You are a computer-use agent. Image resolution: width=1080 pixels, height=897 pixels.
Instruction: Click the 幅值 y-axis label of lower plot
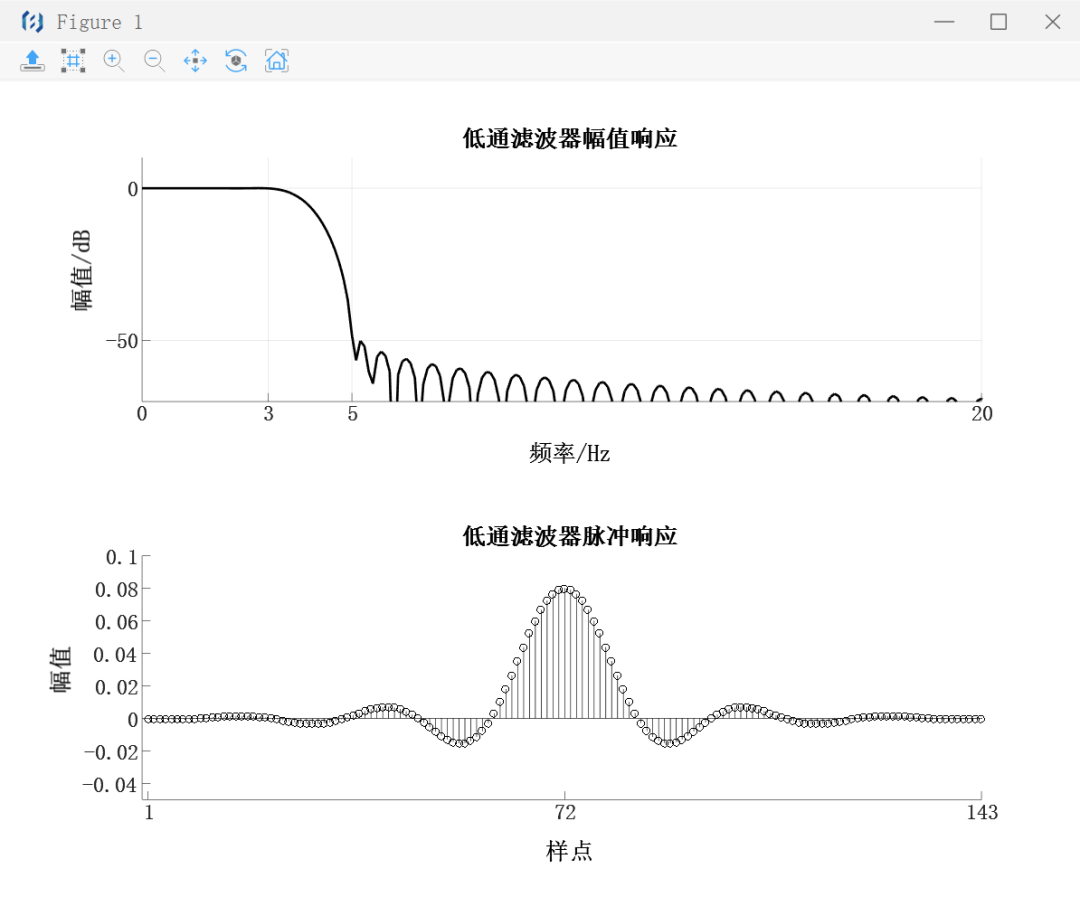coord(62,669)
